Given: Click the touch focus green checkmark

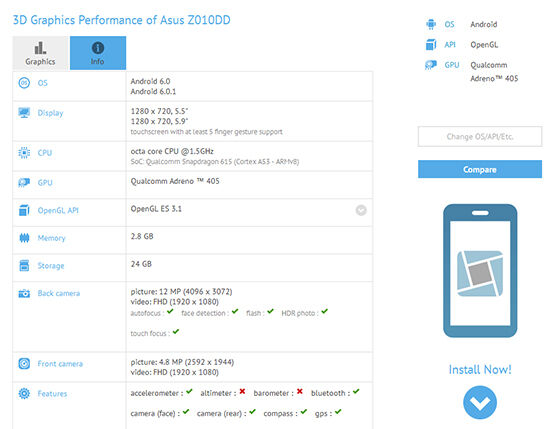Looking at the screenshot, I should point(176,331).
